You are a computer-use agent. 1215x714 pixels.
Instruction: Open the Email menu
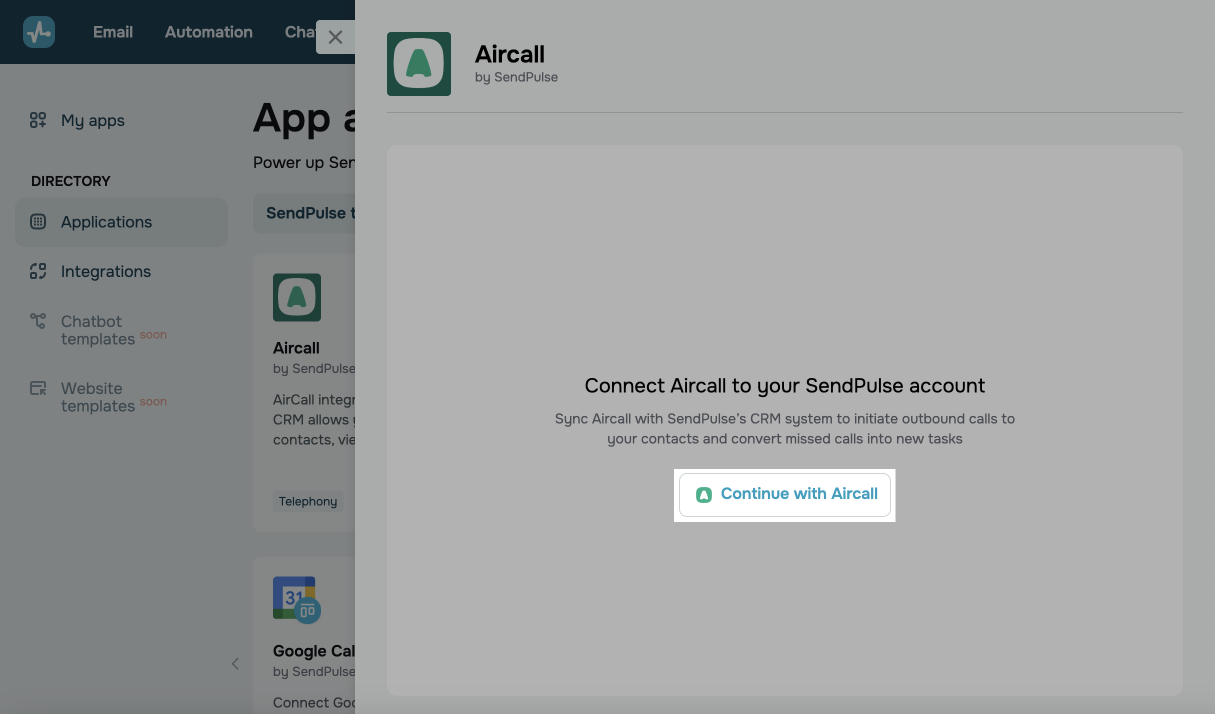[113, 32]
